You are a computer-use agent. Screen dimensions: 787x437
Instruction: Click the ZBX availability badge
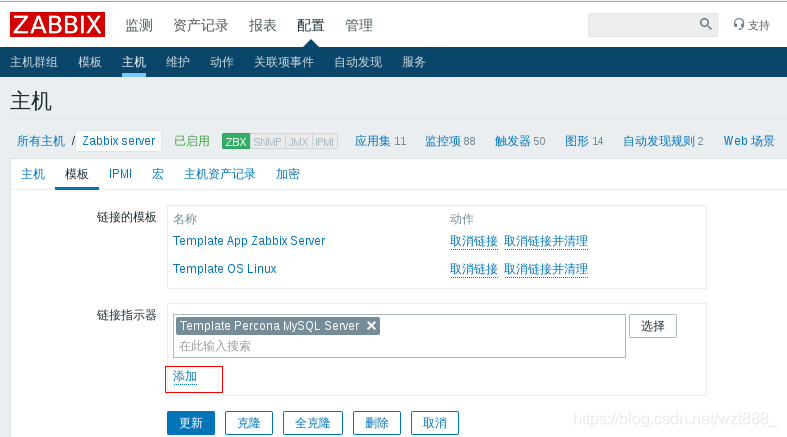click(x=236, y=141)
